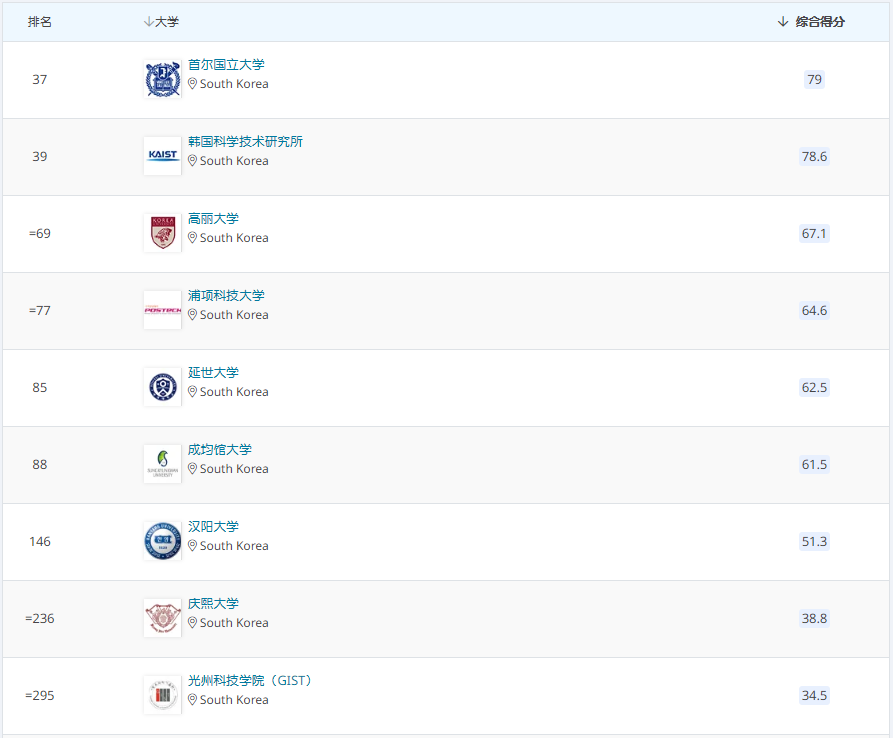Click the rank value =69
893x738 pixels.
[x=40, y=233]
